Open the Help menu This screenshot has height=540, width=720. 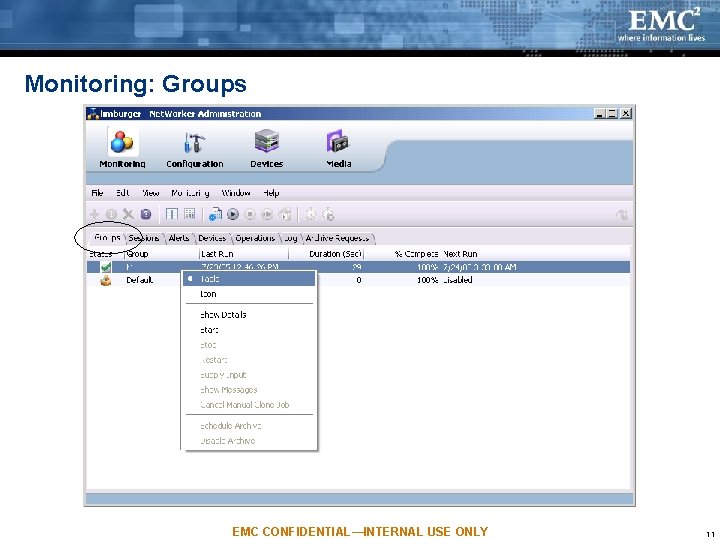point(271,193)
